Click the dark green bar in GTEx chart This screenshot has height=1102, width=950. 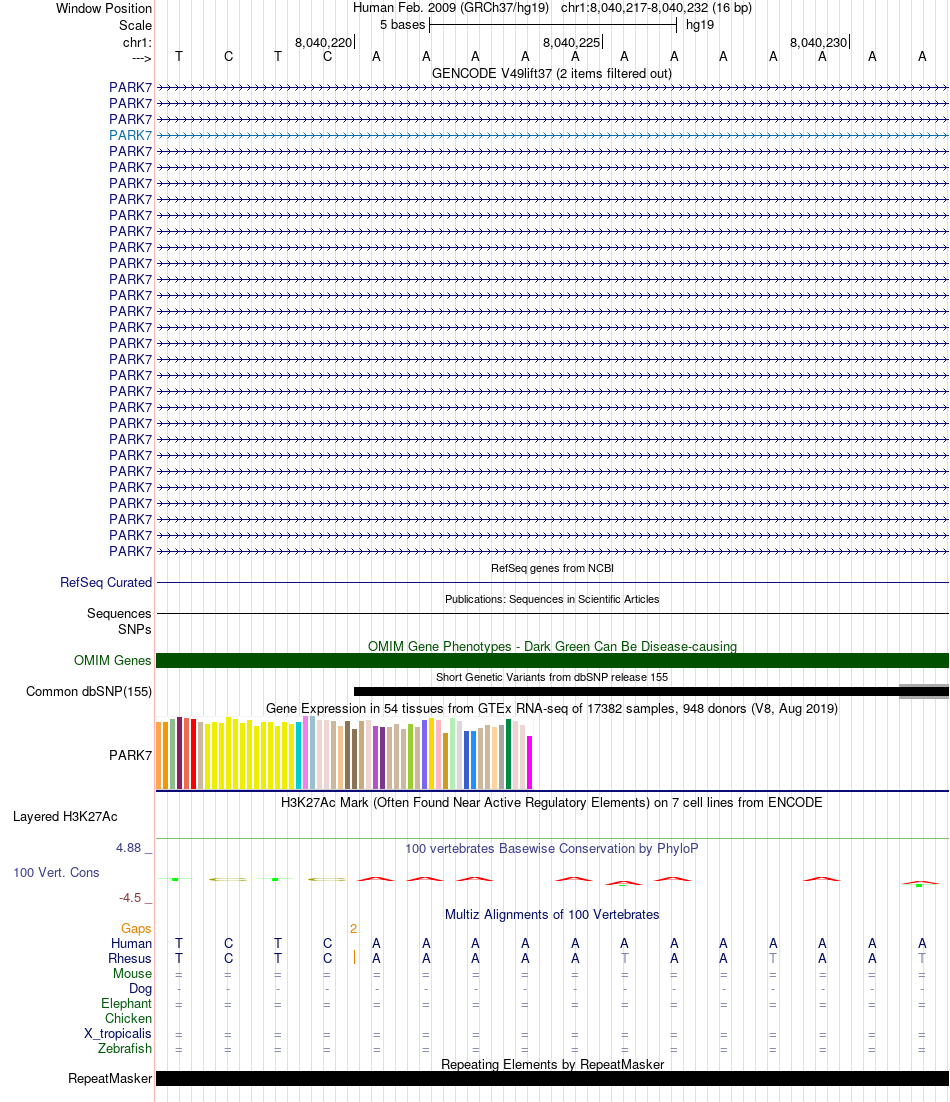pyautogui.click(x=509, y=754)
